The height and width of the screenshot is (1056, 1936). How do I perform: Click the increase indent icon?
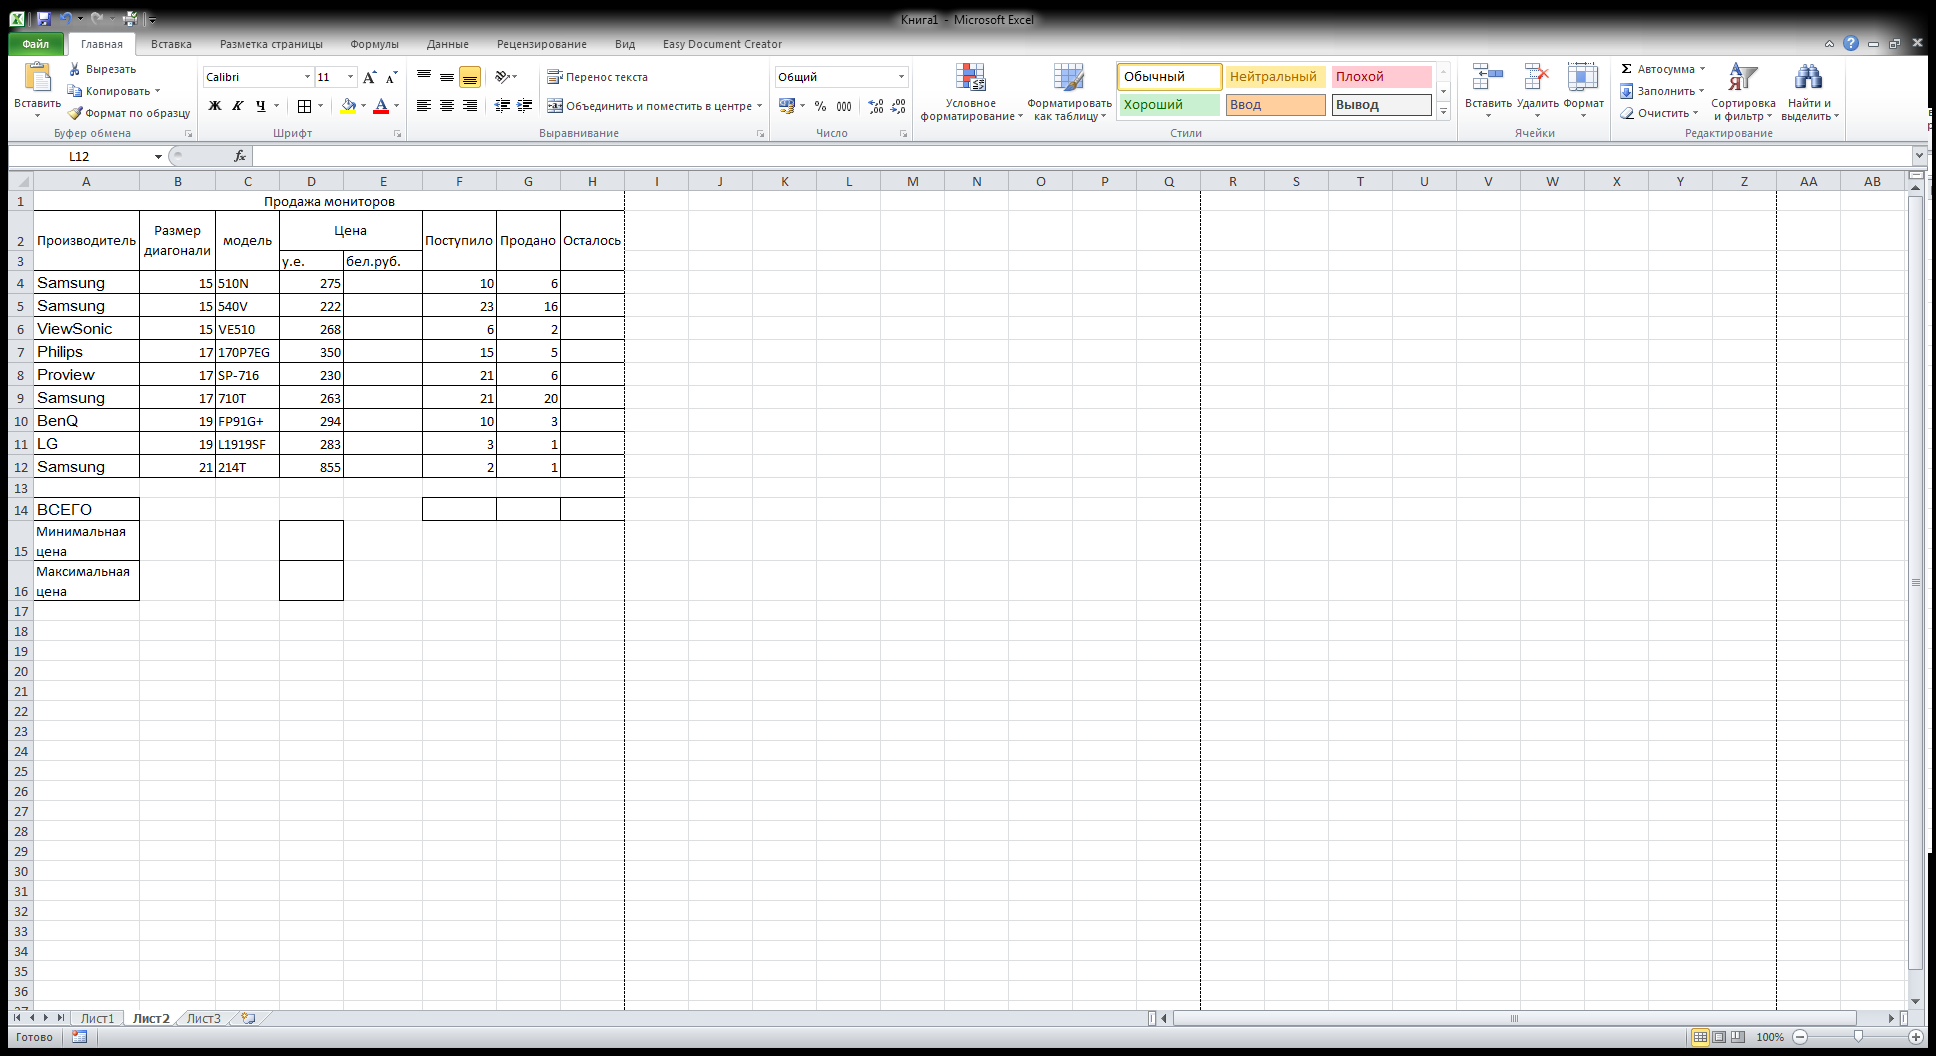tap(524, 106)
